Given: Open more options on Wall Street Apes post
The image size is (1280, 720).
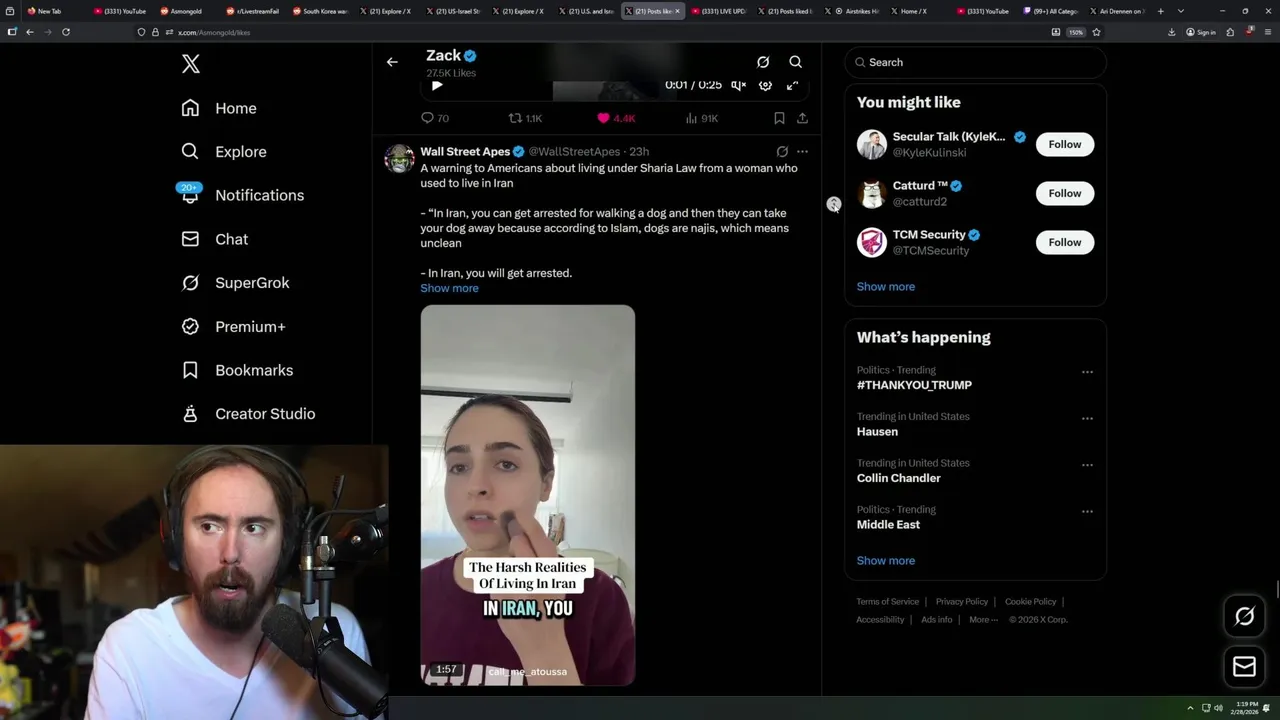Looking at the screenshot, I should coord(802,152).
